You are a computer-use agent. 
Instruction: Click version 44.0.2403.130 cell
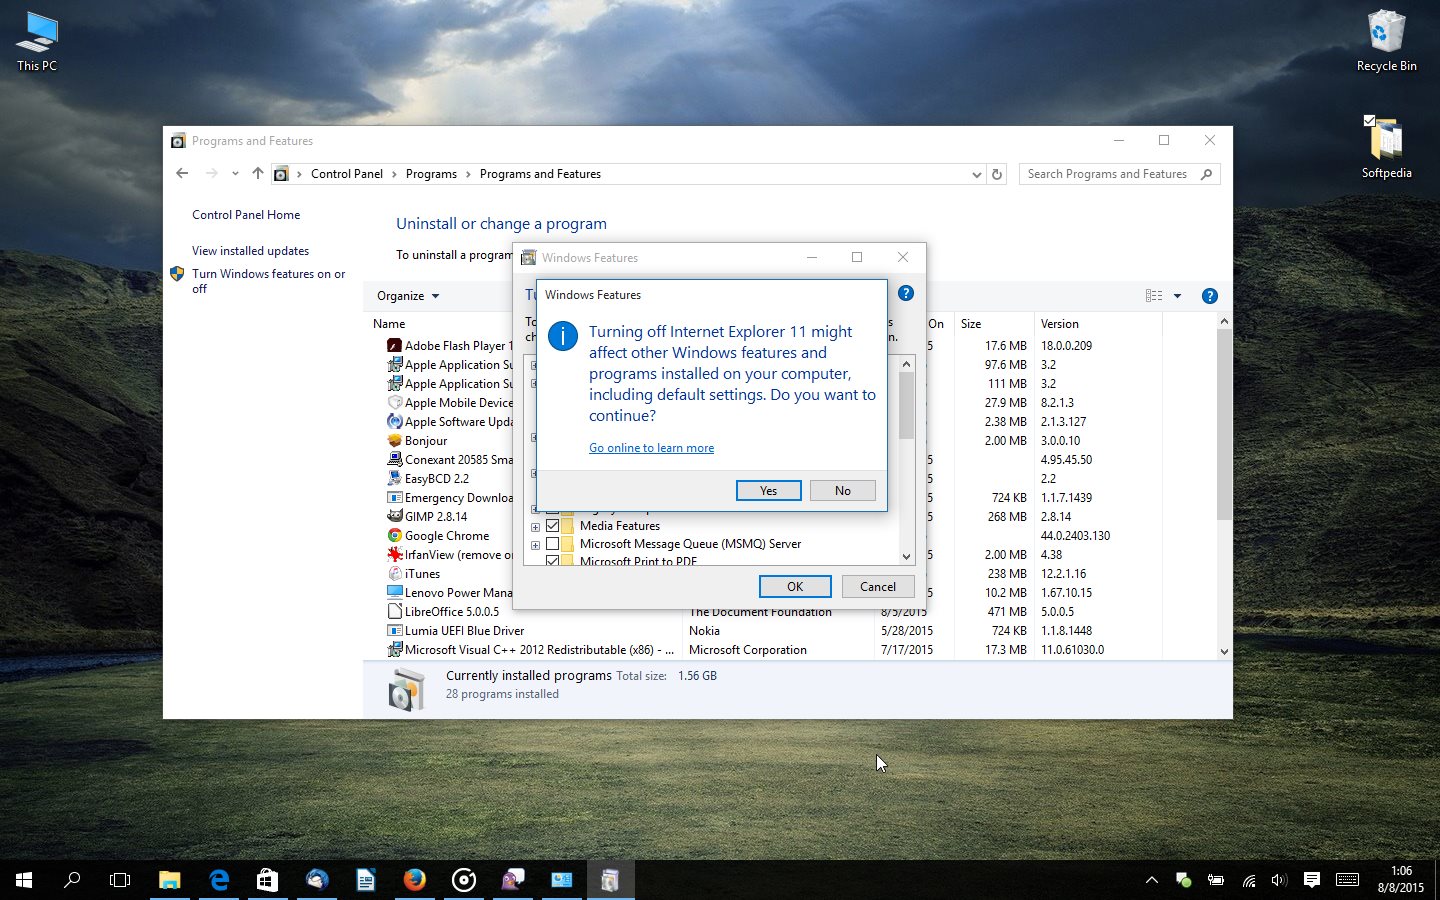coord(1075,536)
